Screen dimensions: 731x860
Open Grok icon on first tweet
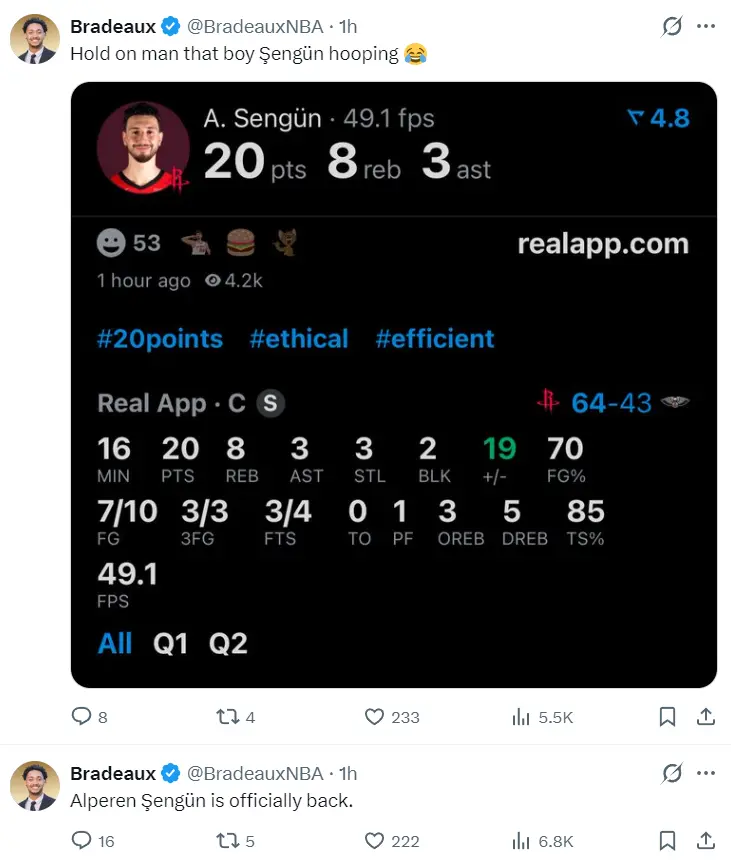pos(672,27)
